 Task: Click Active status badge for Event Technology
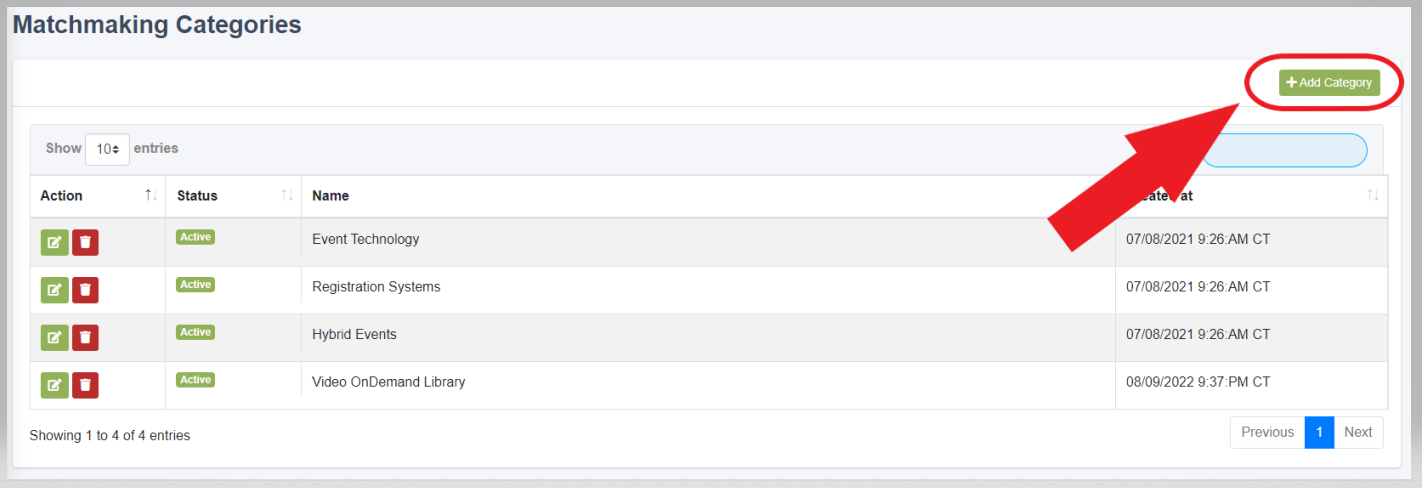point(195,237)
